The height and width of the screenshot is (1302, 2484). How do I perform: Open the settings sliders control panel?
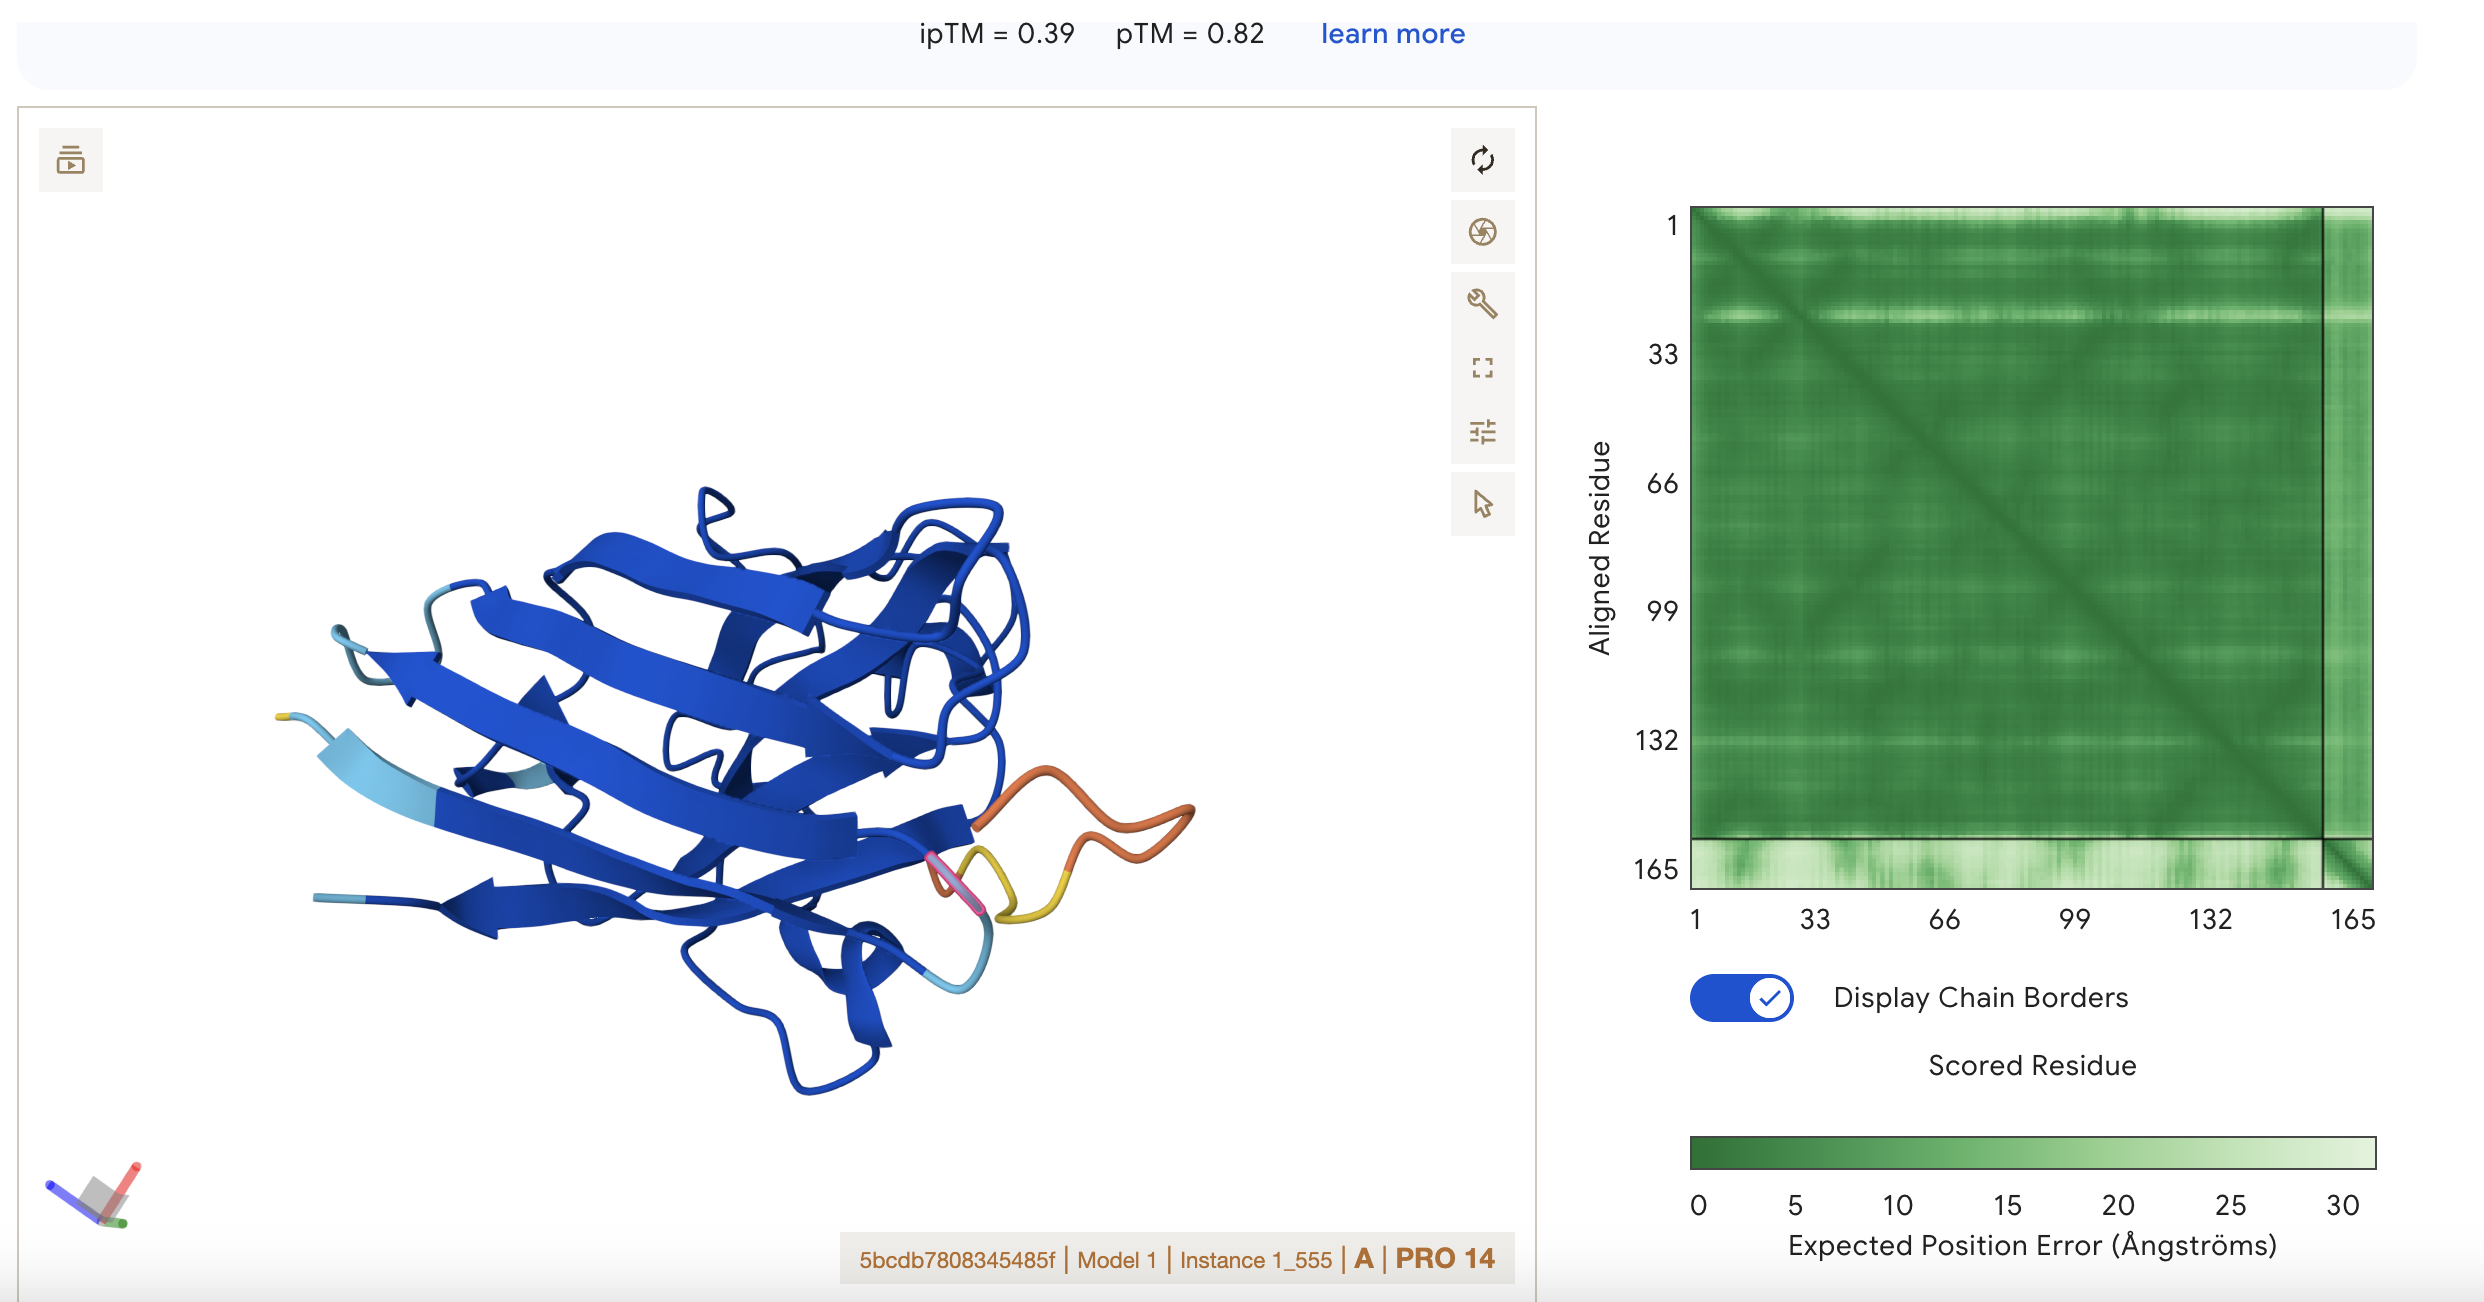tap(1482, 432)
